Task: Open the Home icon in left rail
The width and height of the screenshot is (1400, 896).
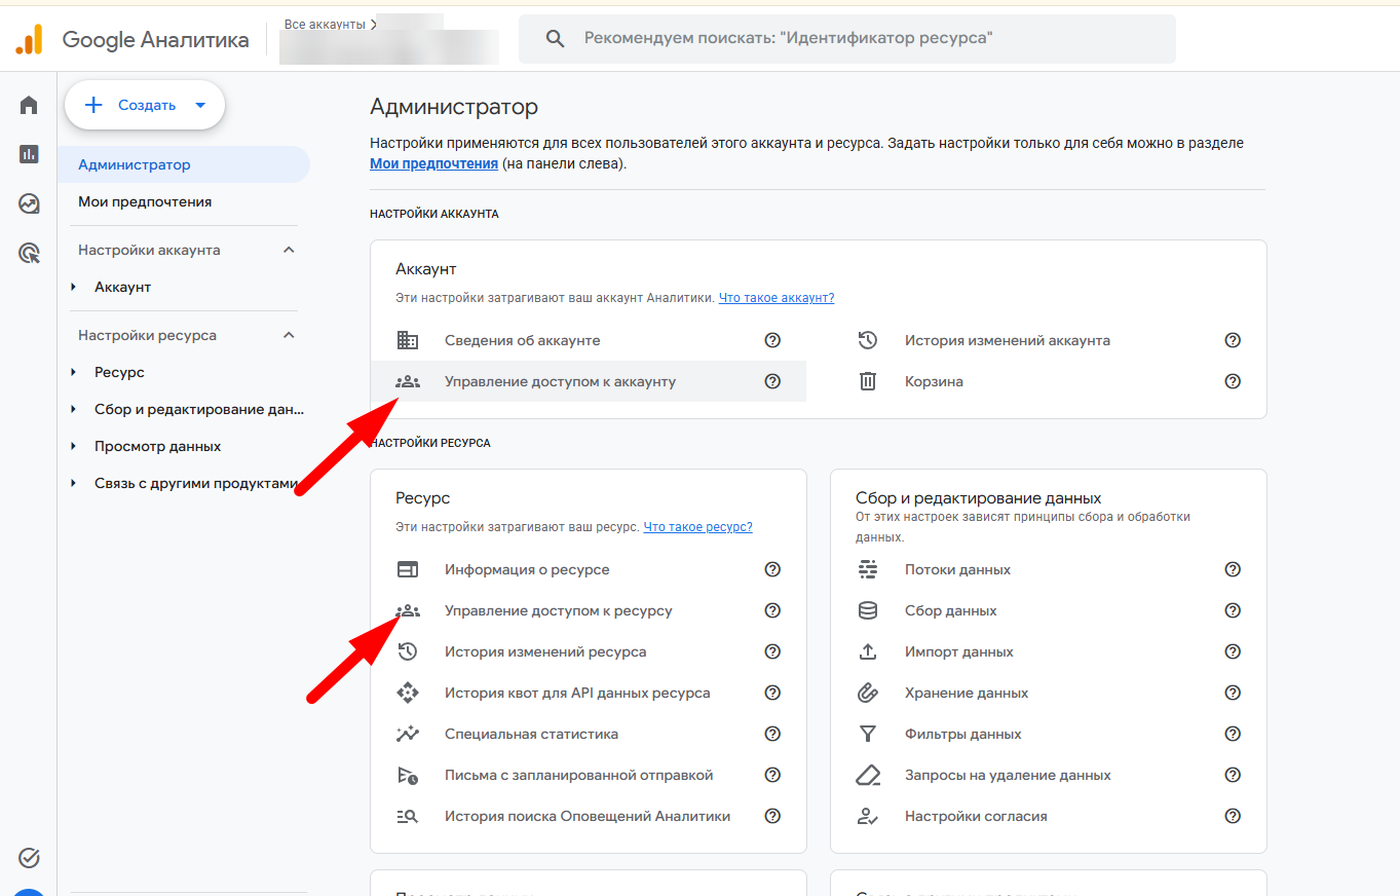Action: (x=29, y=105)
